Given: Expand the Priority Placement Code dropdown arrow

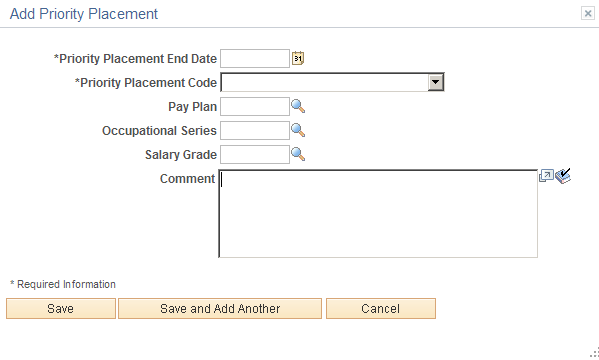Looking at the screenshot, I should [x=435, y=82].
